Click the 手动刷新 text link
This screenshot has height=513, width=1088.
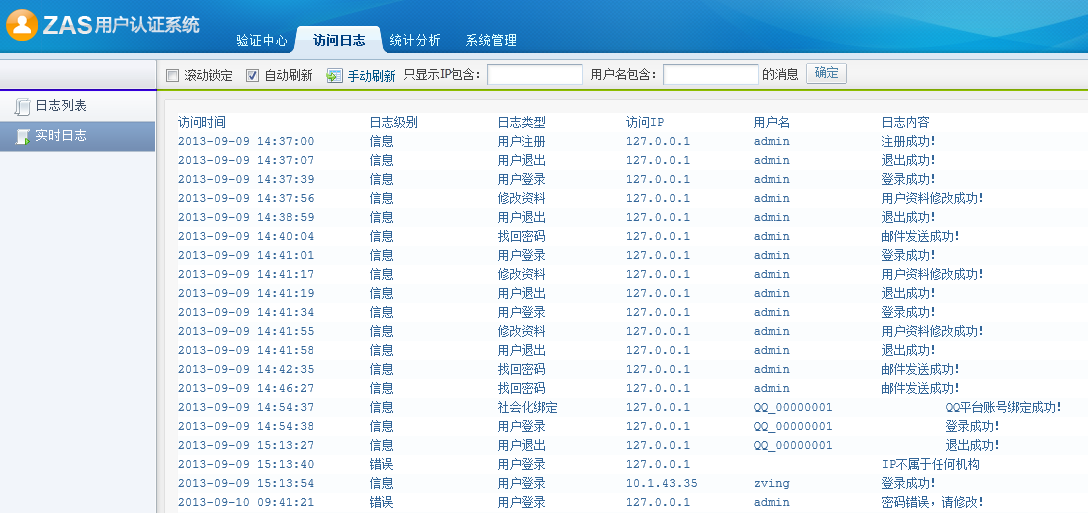[371, 76]
